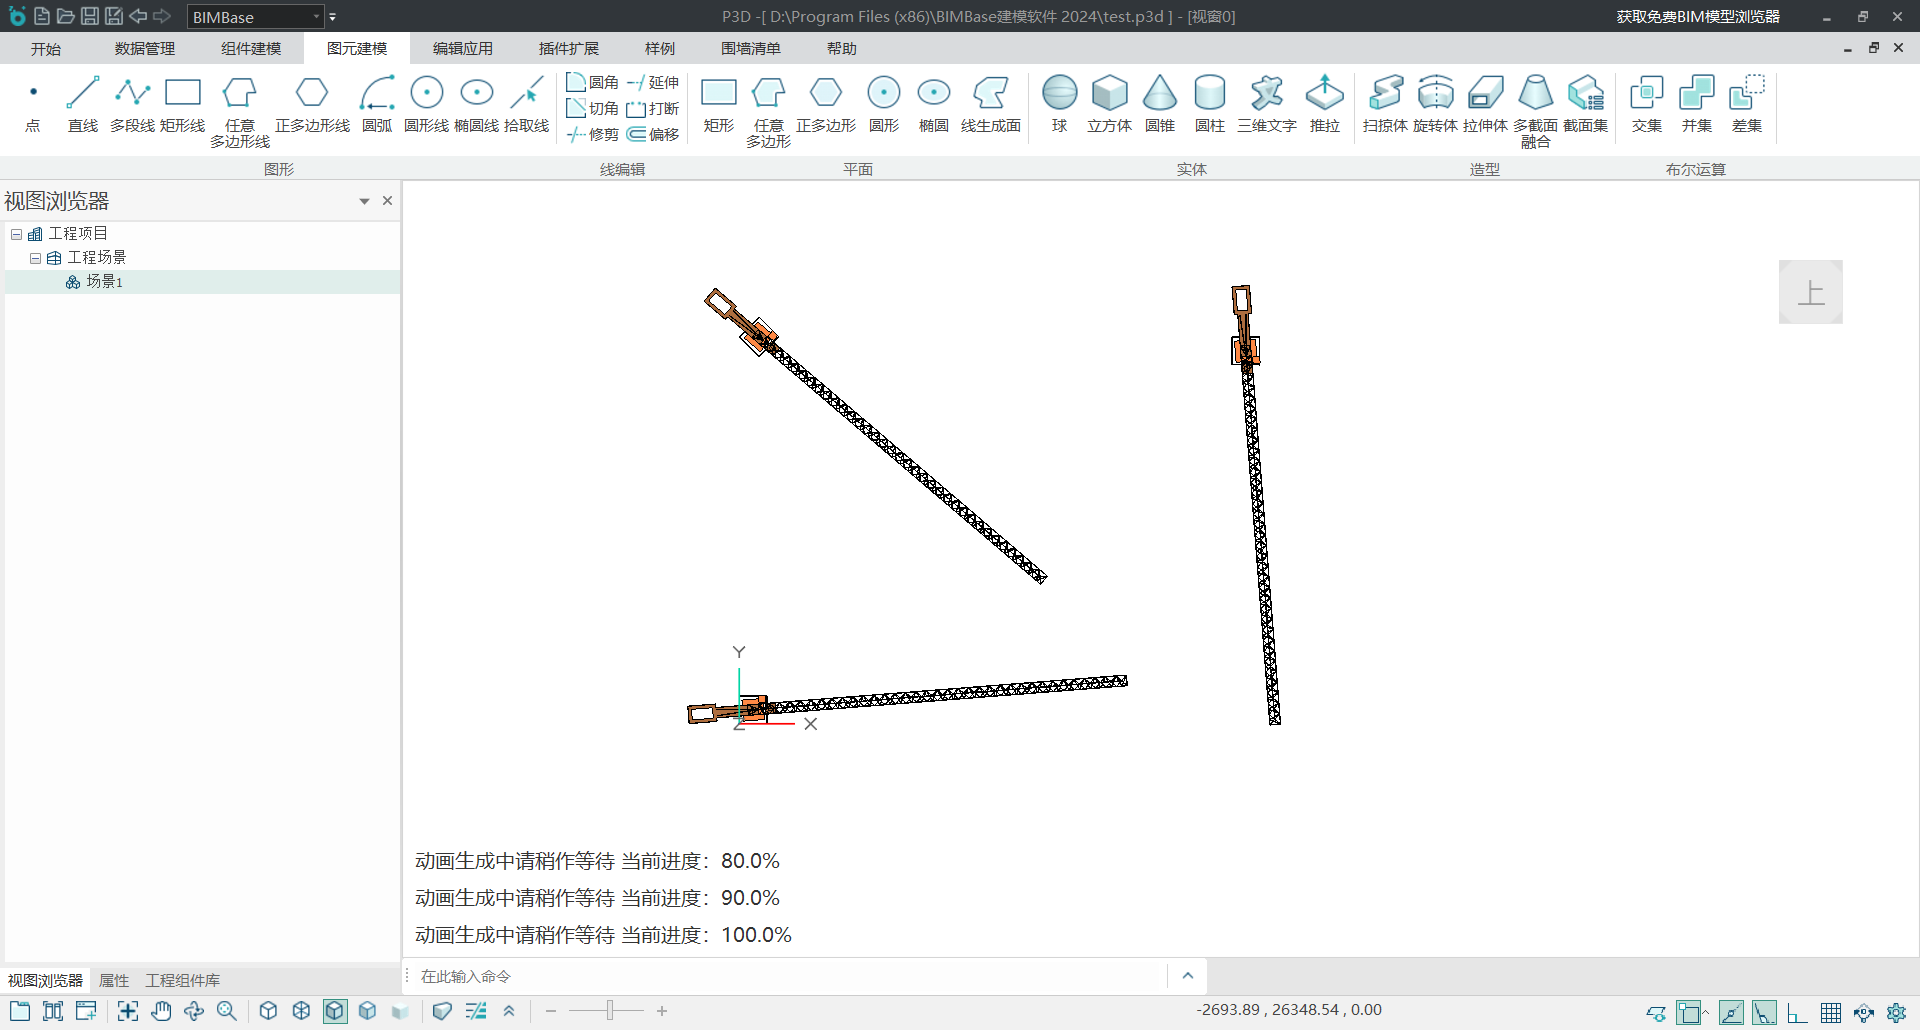Select the 多截面融合 loft tool

click(x=1535, y=111)
